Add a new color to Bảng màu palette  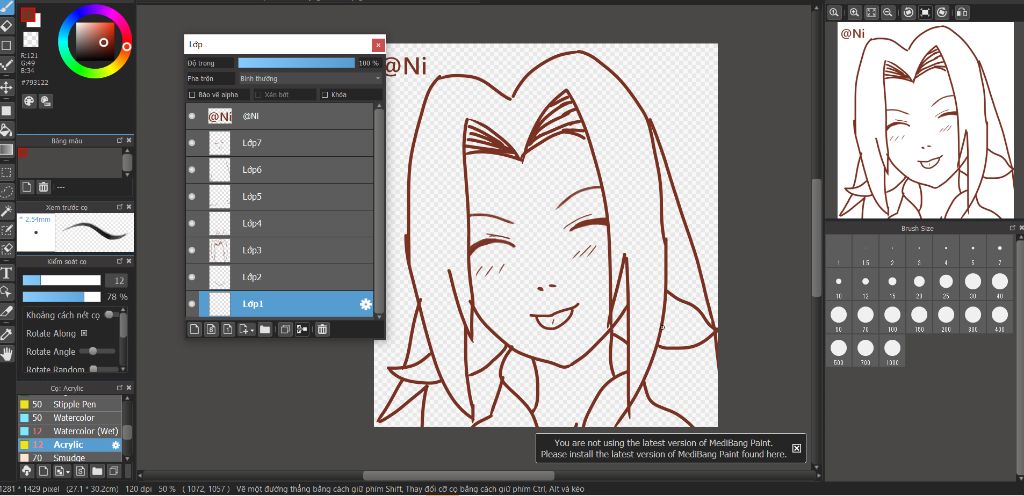(26, 187)
